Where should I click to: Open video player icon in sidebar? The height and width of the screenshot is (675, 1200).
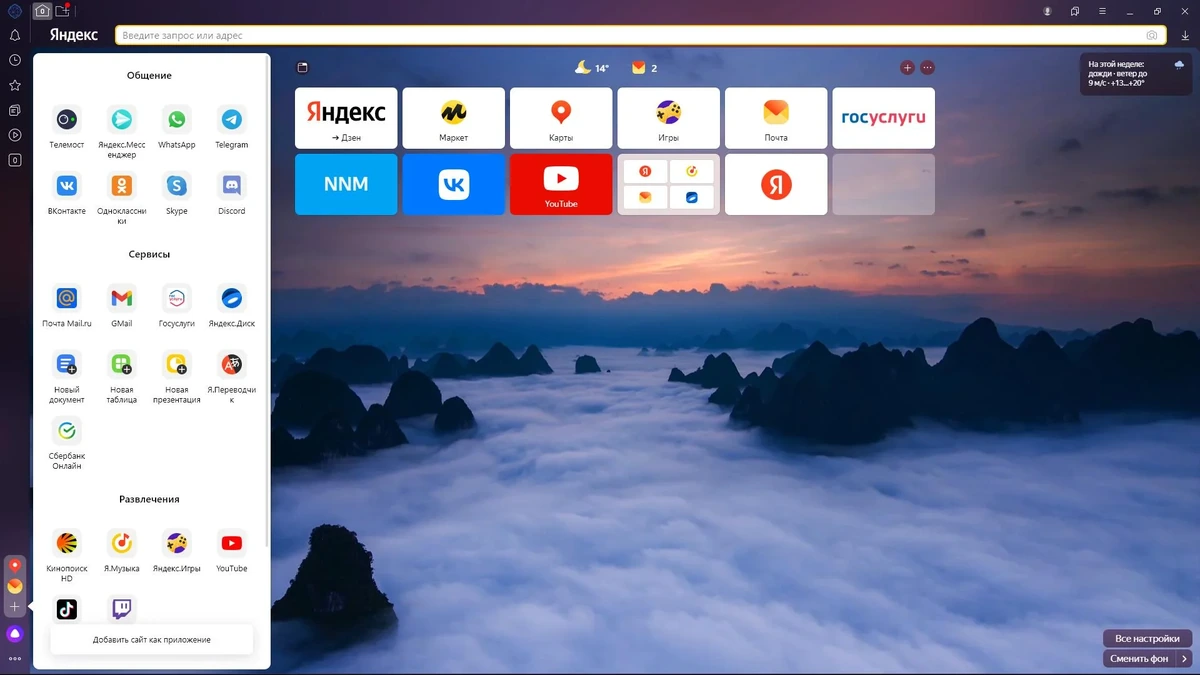tap(15, 135)
